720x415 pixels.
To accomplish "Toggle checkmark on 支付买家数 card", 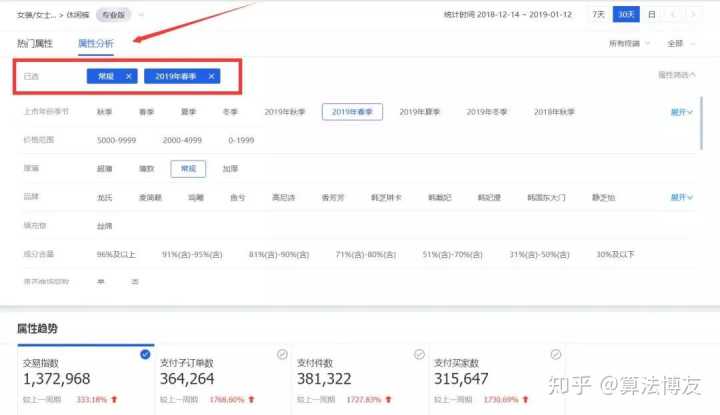I will point(556,354).
